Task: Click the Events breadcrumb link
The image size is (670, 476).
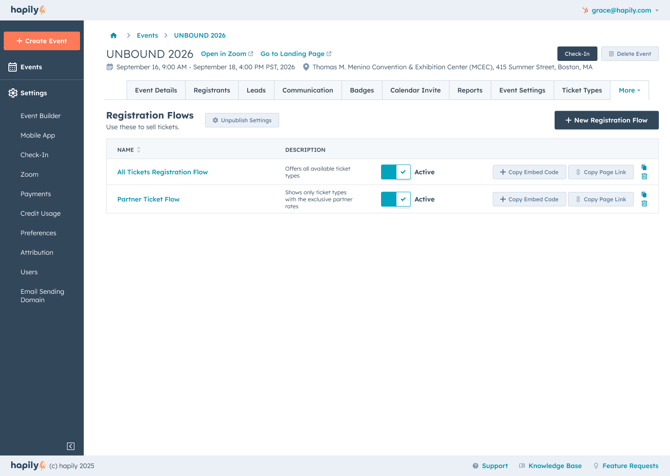Action: point(147,35)
